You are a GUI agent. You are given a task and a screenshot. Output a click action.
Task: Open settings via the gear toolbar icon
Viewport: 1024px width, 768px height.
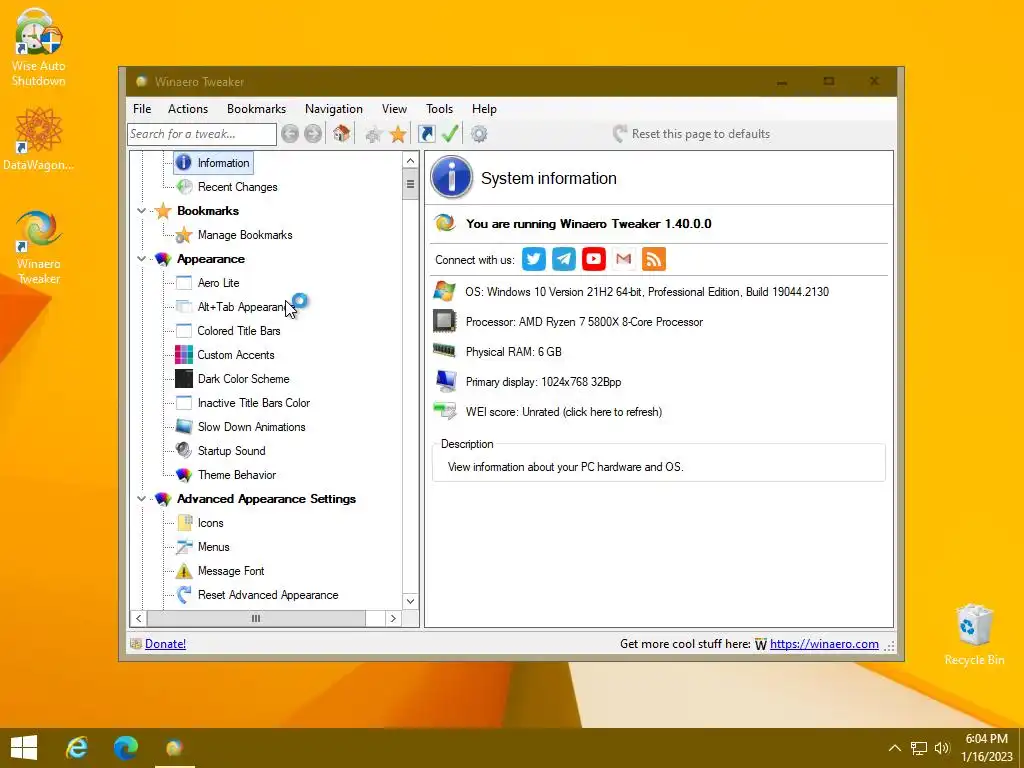point(479,135)
